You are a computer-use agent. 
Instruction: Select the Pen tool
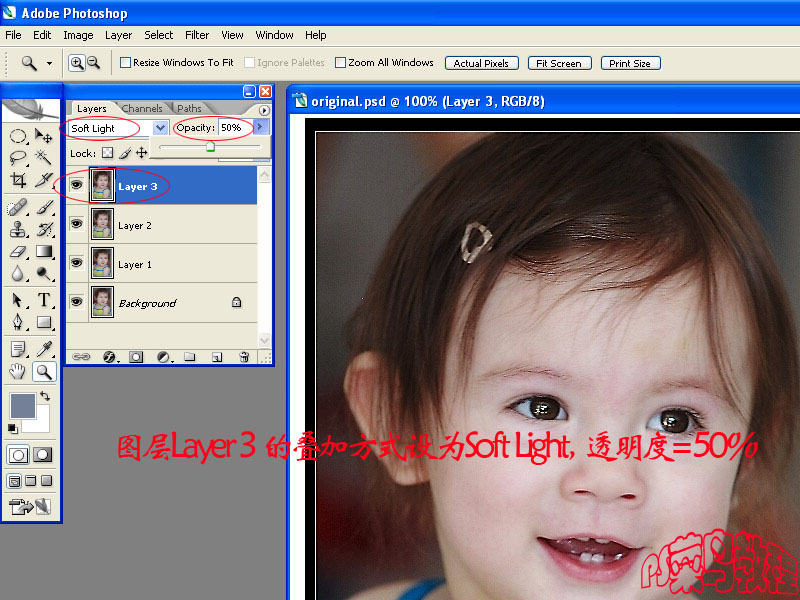click(x=18, y=322)
